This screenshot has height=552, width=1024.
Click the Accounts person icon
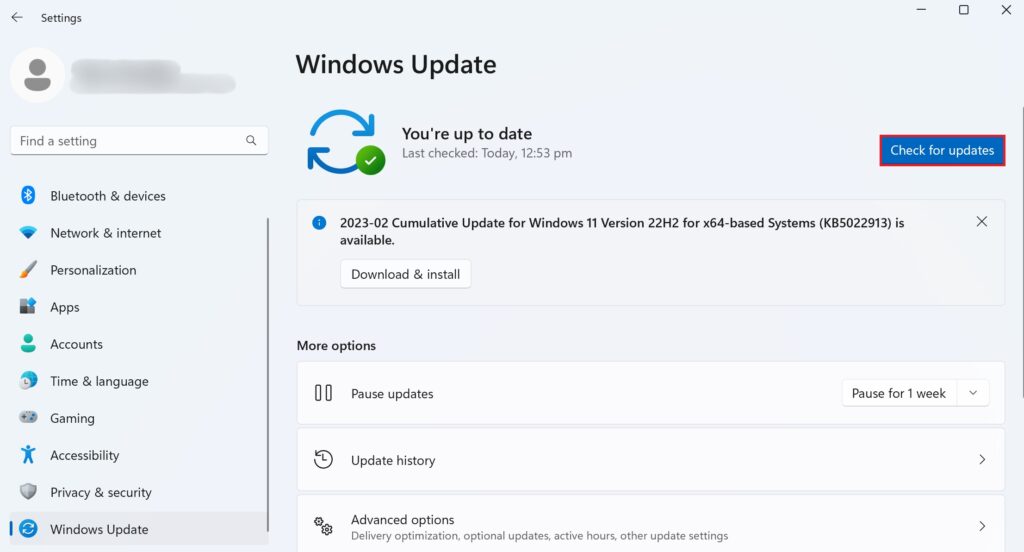pos(28,344)
